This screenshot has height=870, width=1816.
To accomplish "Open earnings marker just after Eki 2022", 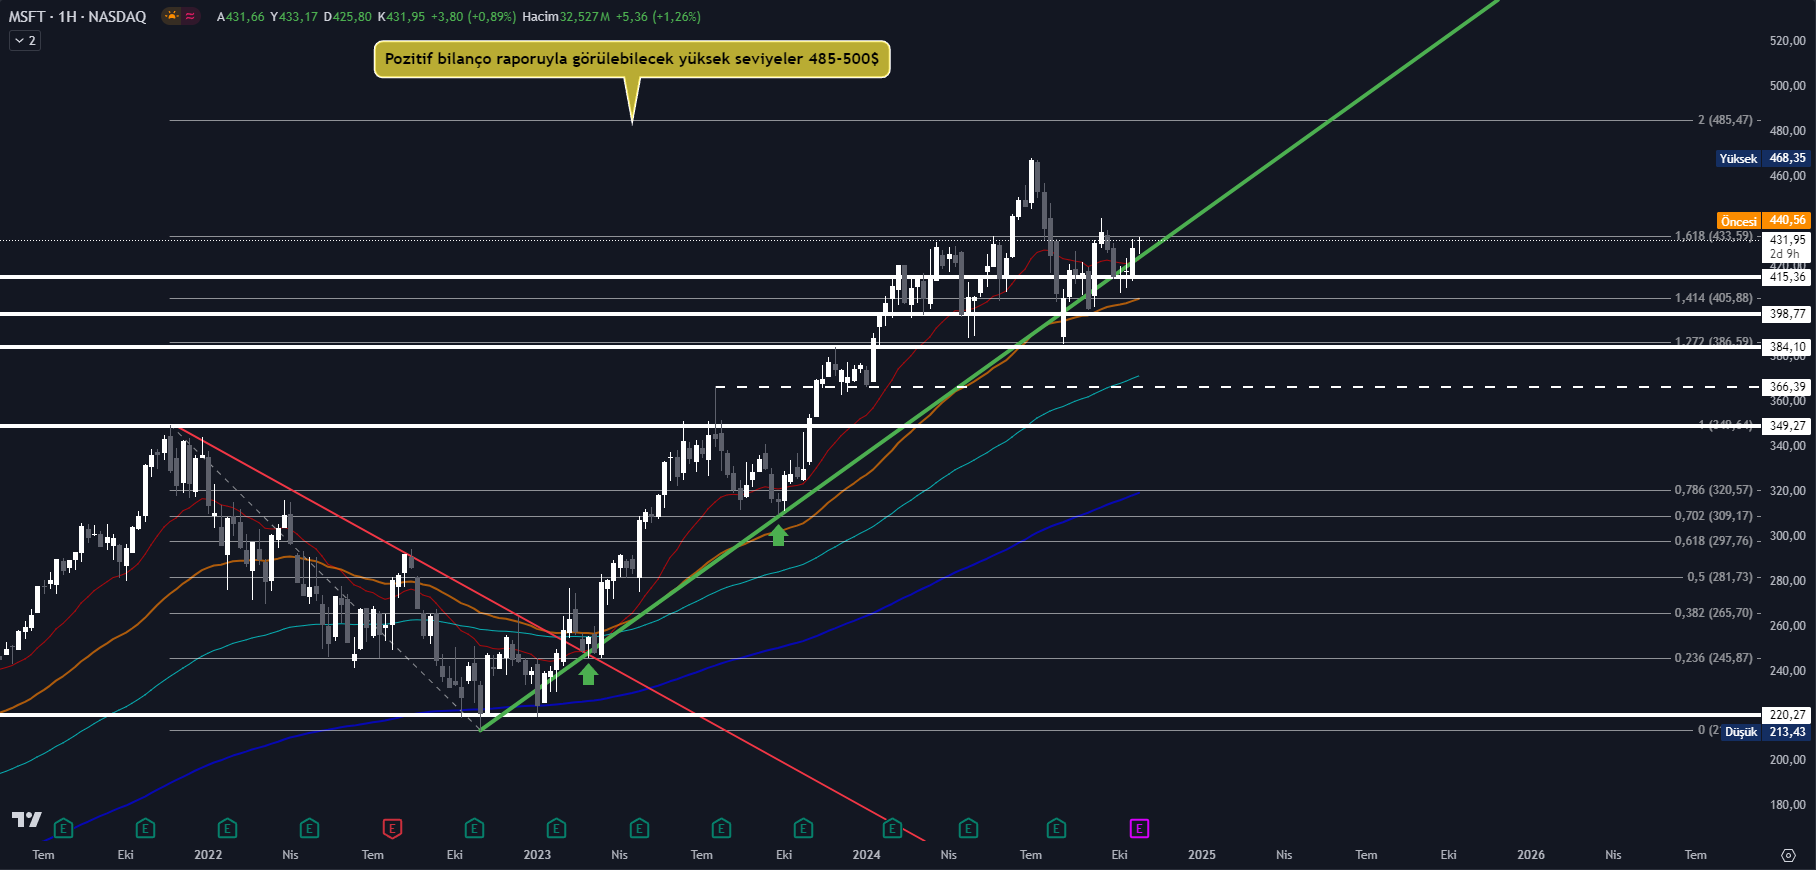I will click(x=474, y=828).
